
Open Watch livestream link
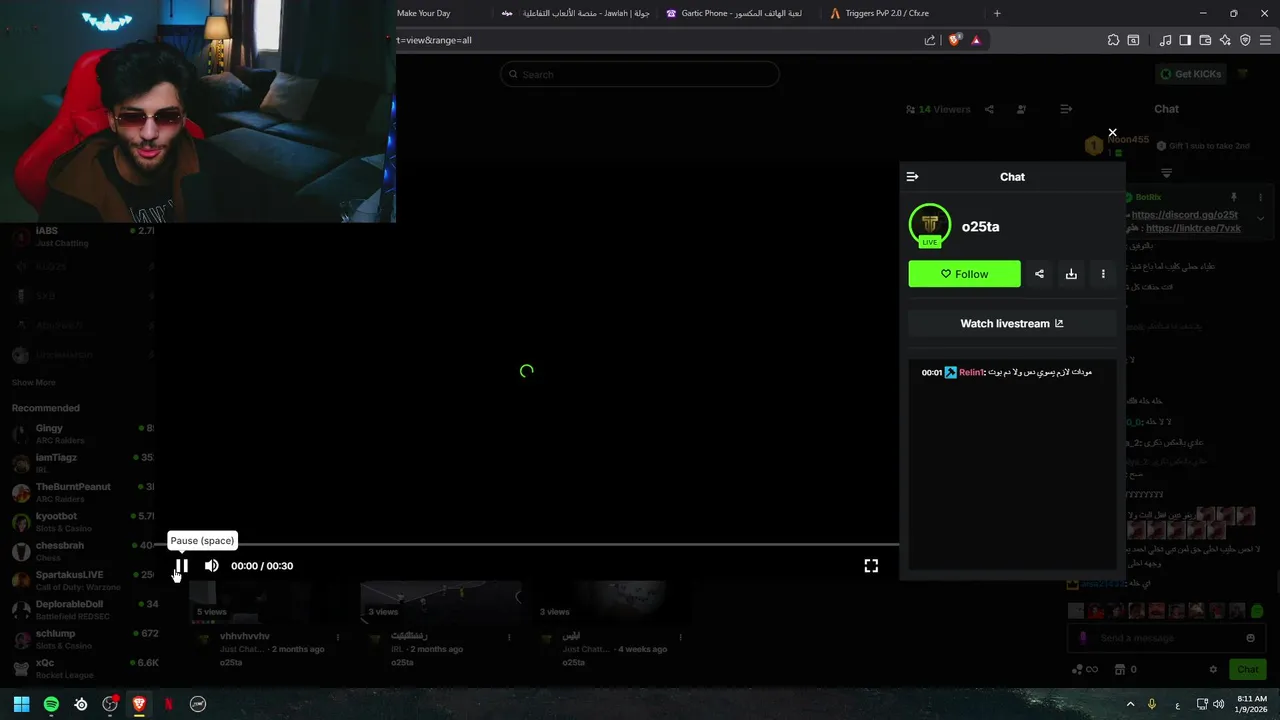tap(1012, 324)
